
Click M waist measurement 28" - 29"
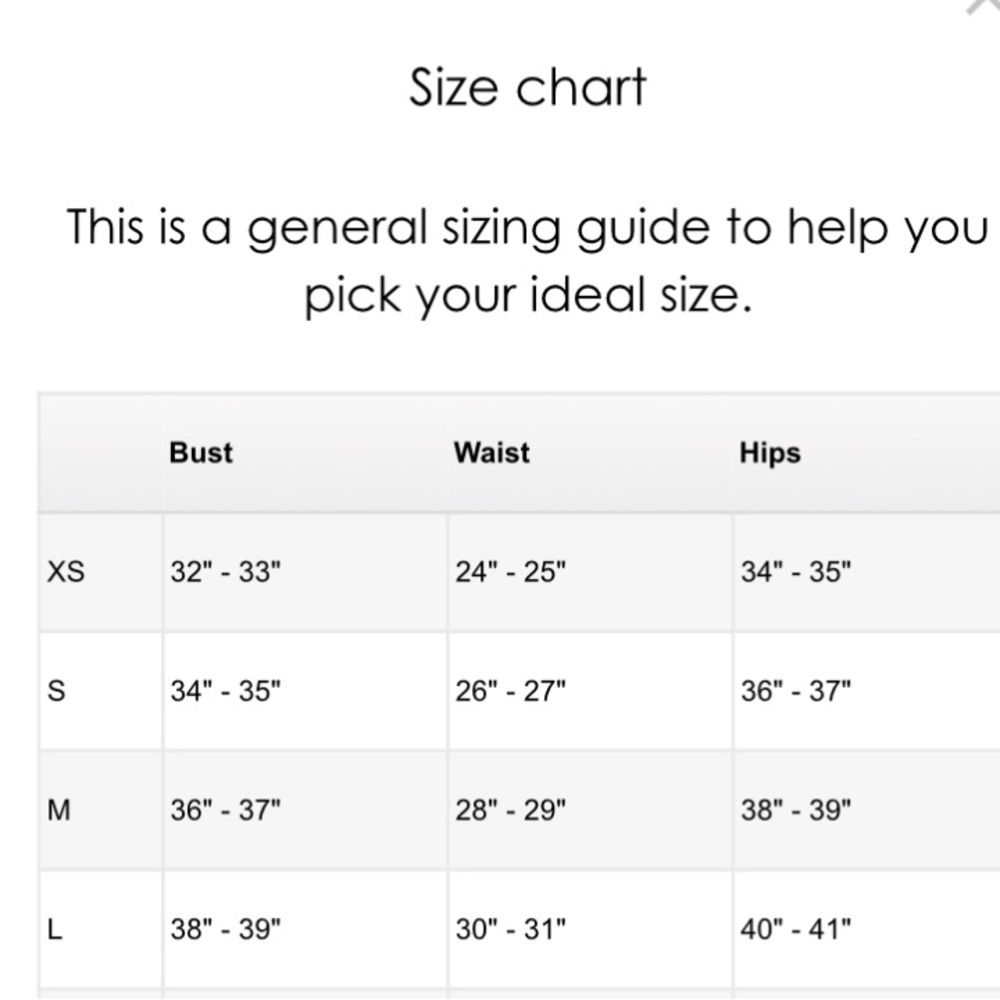tap(510, 811)
